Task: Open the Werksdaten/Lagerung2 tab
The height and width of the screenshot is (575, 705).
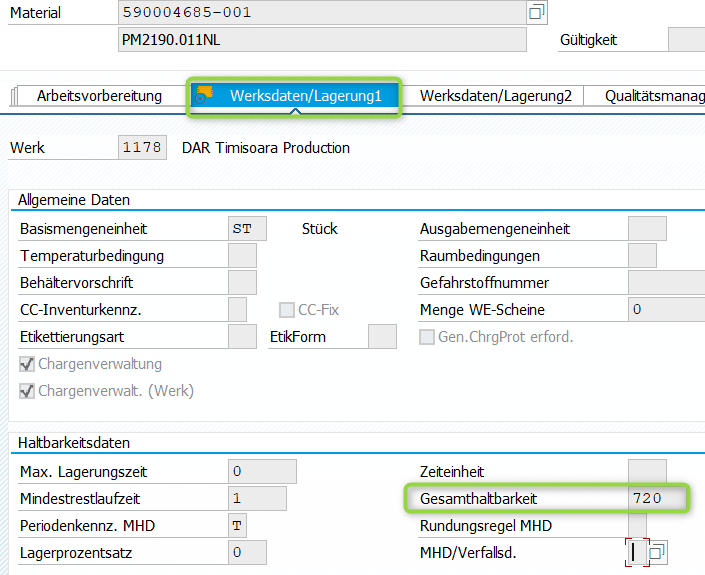Action: click(x=495, y=96)
